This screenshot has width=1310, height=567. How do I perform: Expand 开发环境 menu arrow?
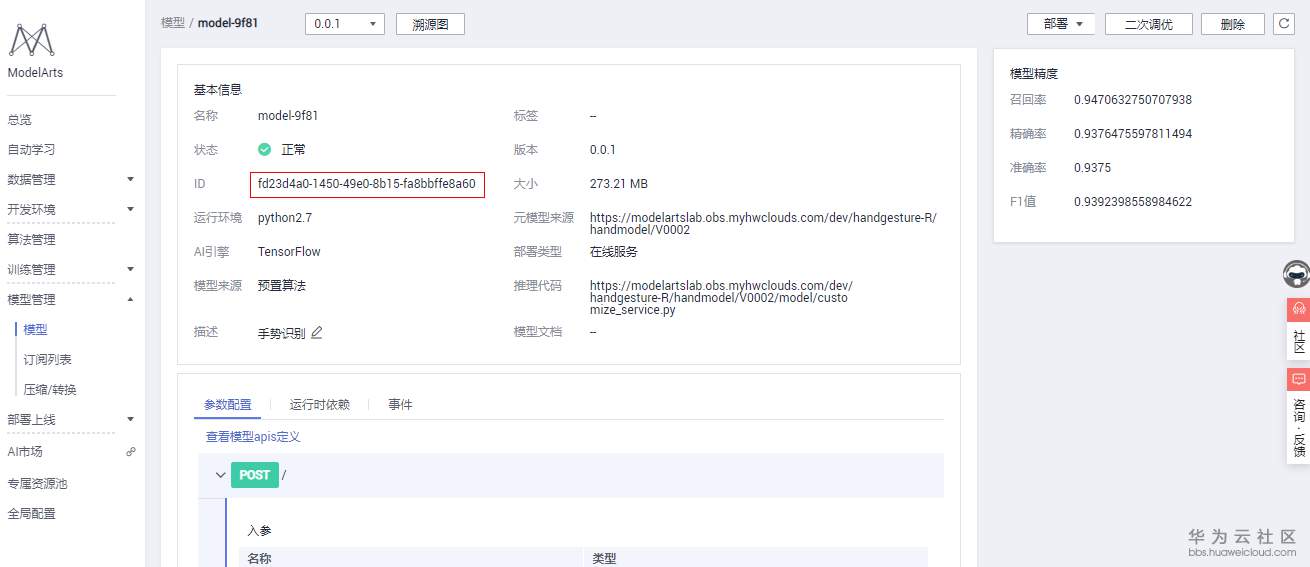coord(130,210)
